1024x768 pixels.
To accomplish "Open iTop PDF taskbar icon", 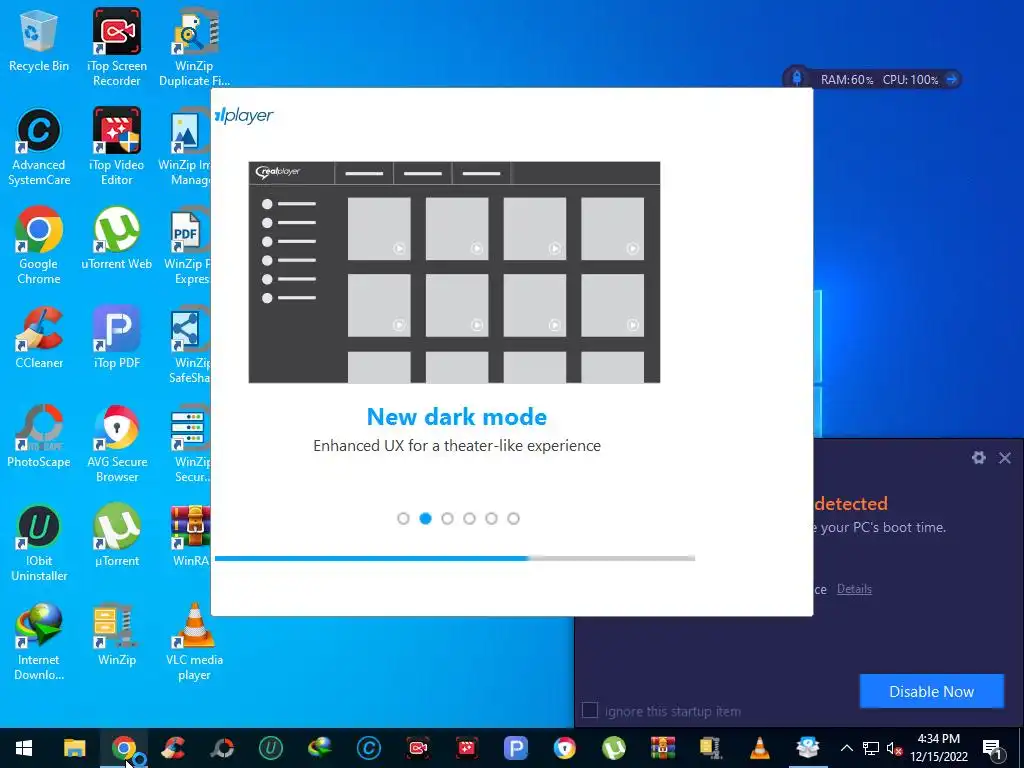I will (x=516, y=748).
